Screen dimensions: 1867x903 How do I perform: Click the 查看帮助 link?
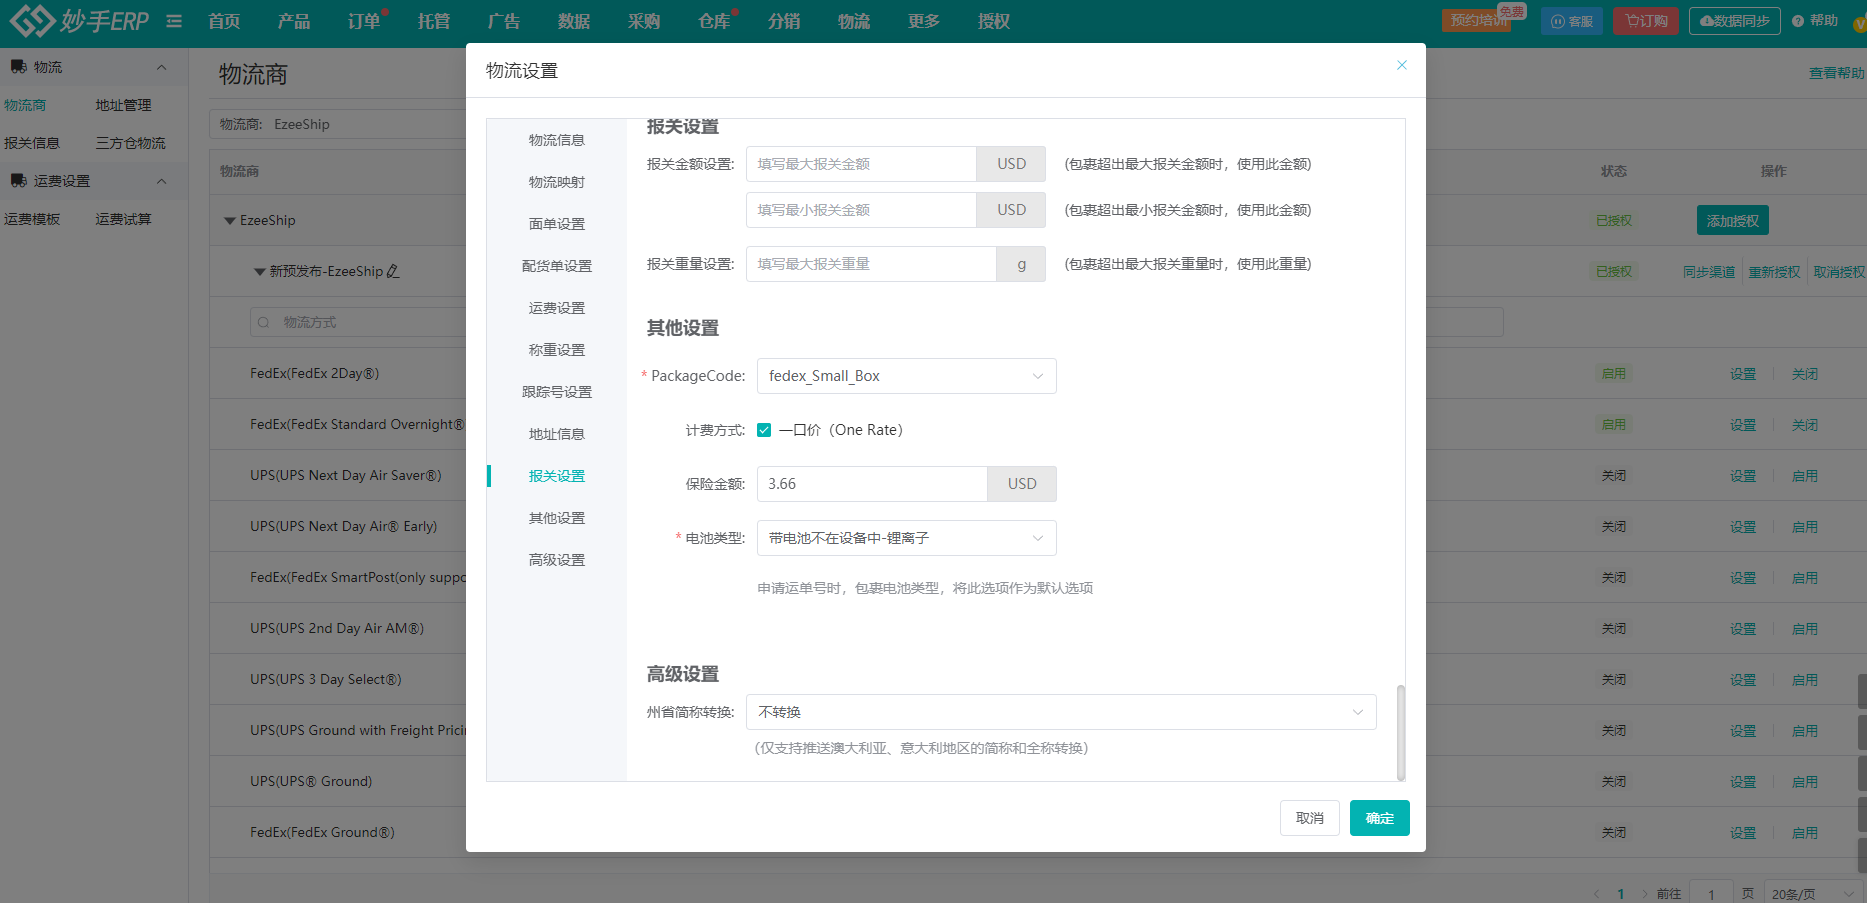click(1837, 73)
